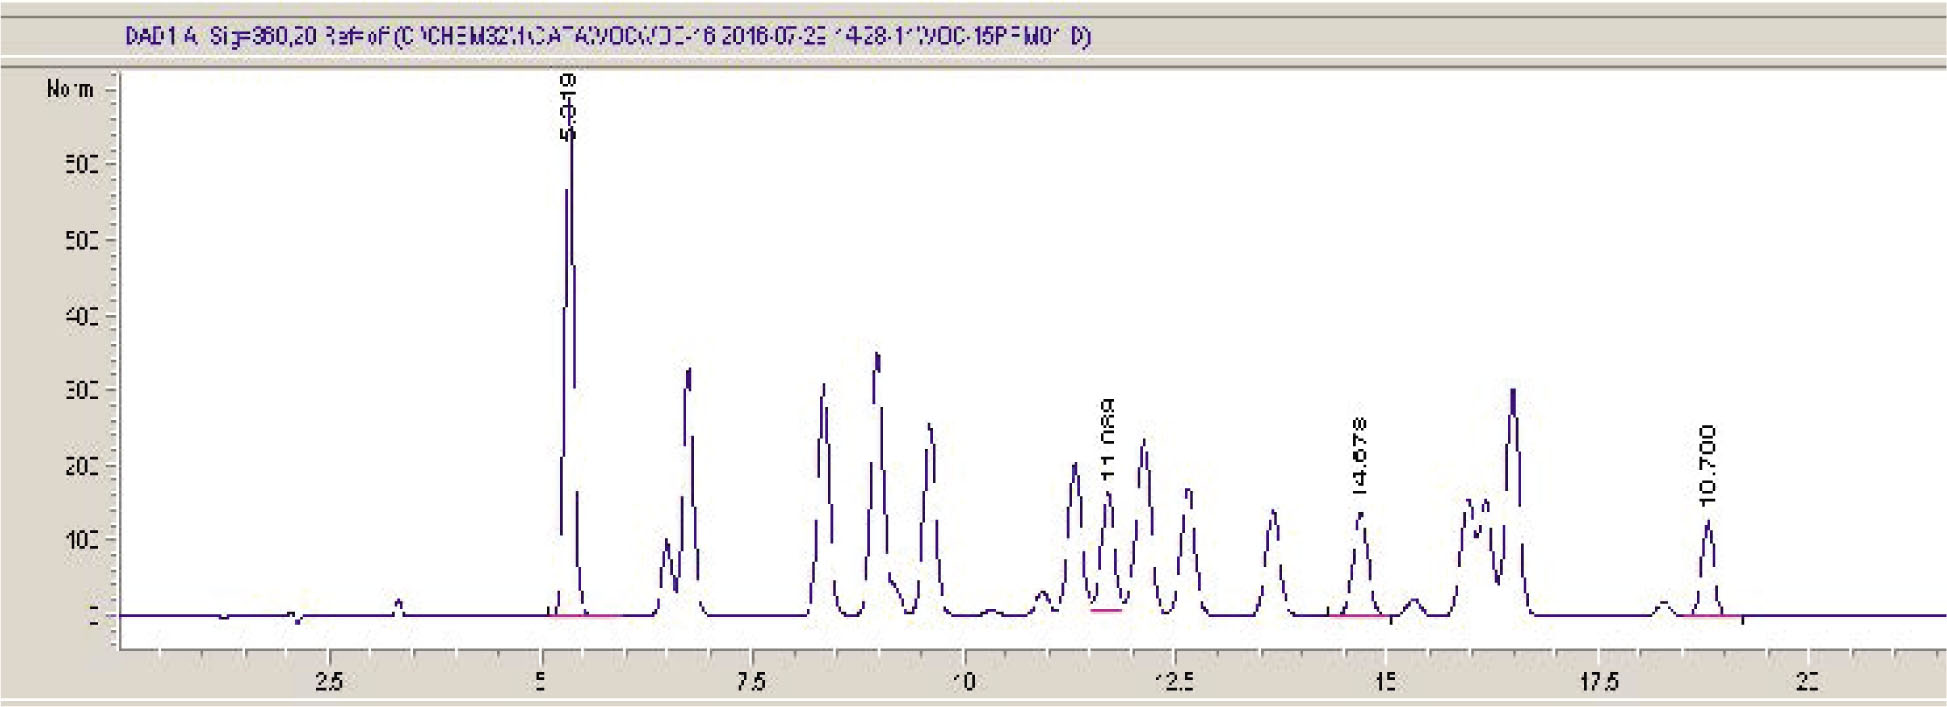
Task: Click the Norm y-axis unit label
Action: tap(70, 90)
